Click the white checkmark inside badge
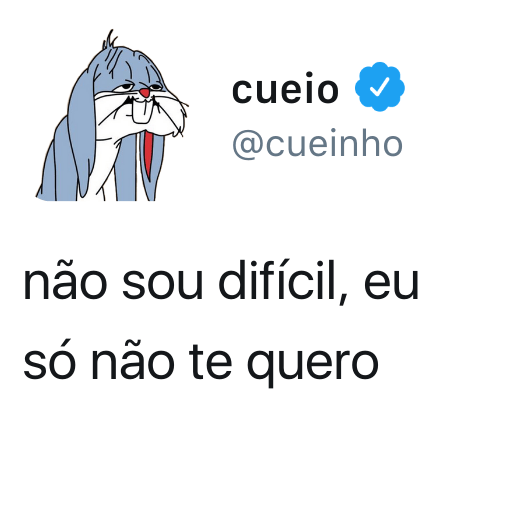The width and height of the screenshot is (512, 512). coord(380,87)
